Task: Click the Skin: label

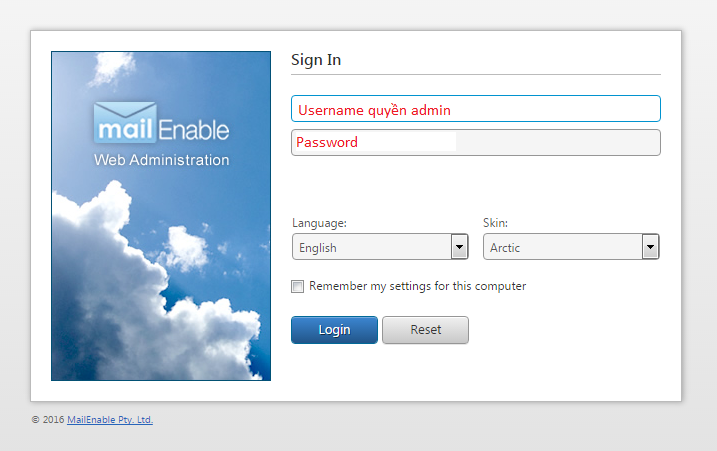Action: tap(495, 223)
